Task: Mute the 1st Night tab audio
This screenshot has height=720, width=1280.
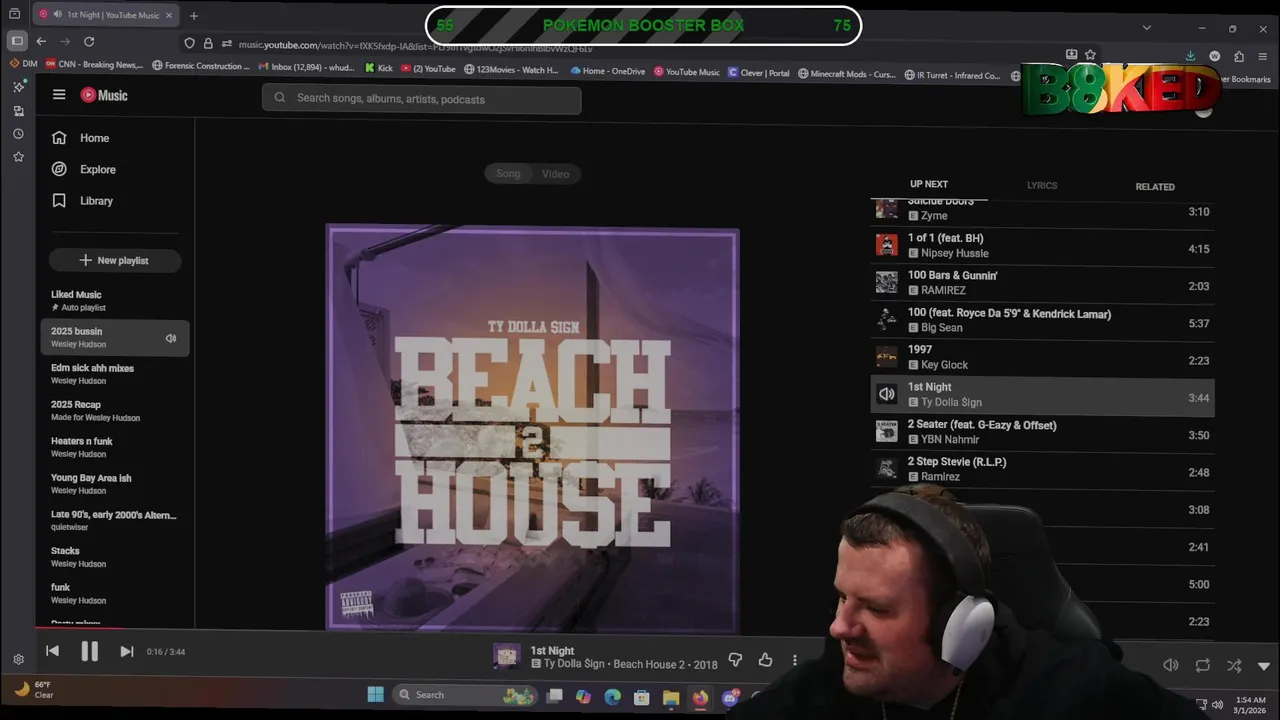Action: (57, 15)
